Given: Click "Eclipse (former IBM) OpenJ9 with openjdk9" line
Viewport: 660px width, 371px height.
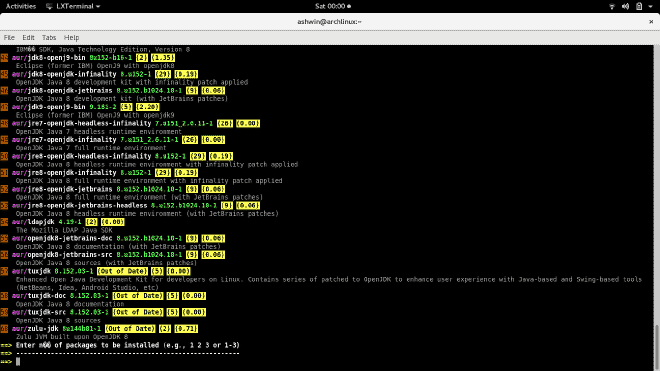Looking at the screenshot, I should point(95,115).
